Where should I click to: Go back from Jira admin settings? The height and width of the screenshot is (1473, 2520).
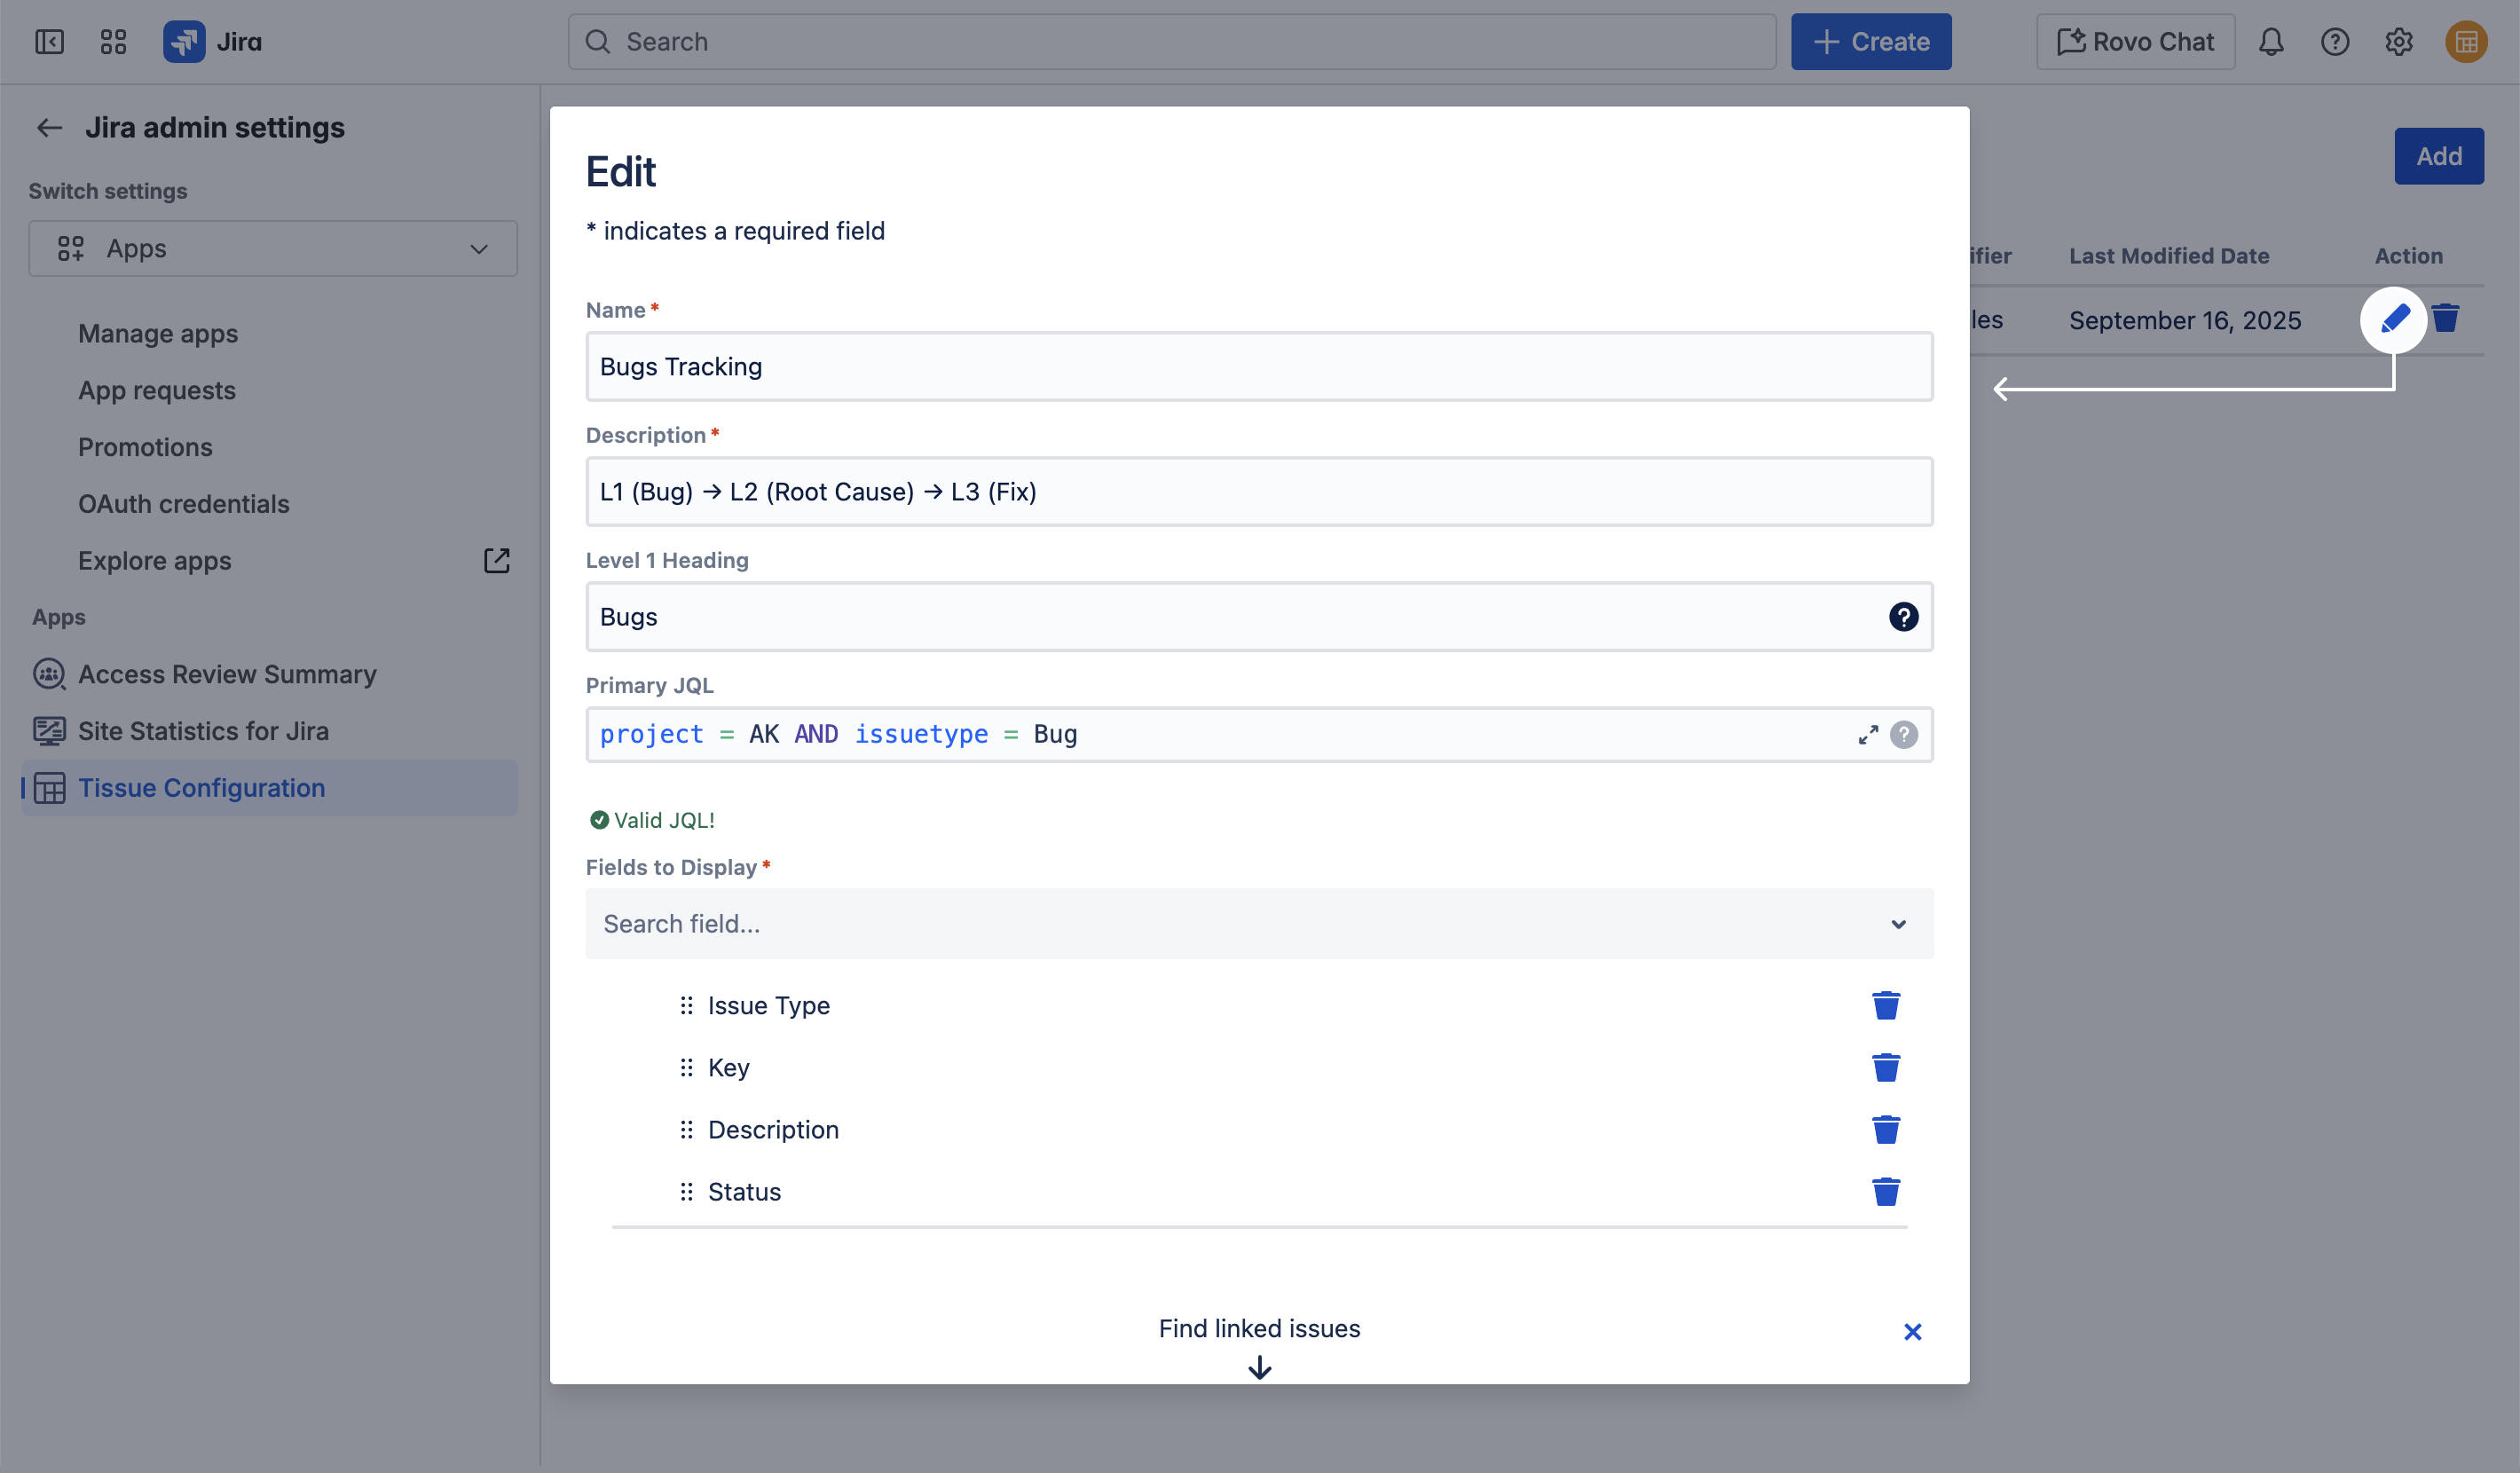pyautogui.click(x=49, y=128)
